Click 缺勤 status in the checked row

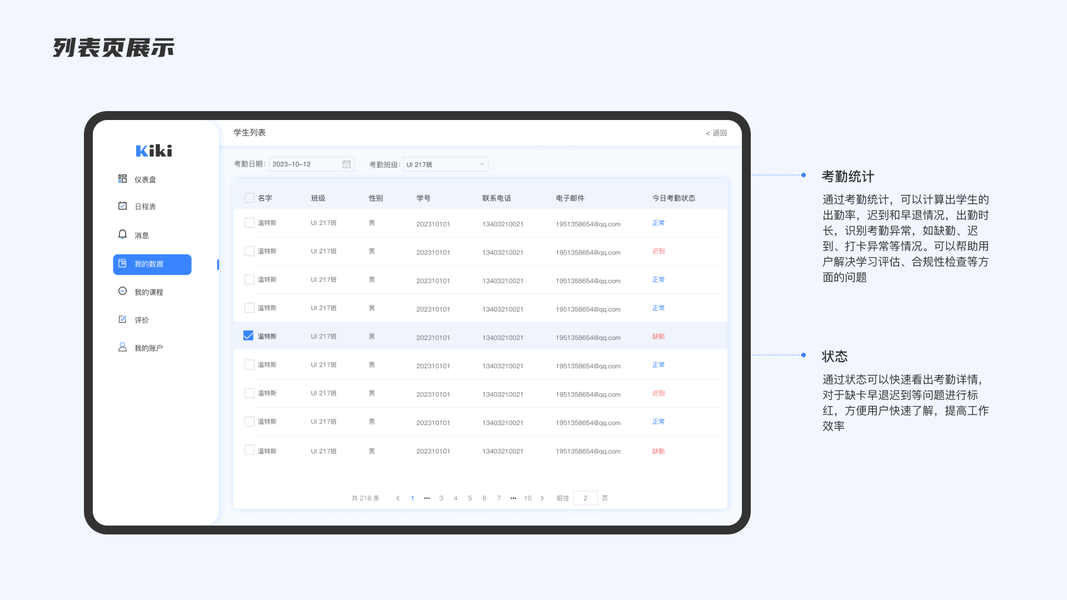[x=659, y=336]
